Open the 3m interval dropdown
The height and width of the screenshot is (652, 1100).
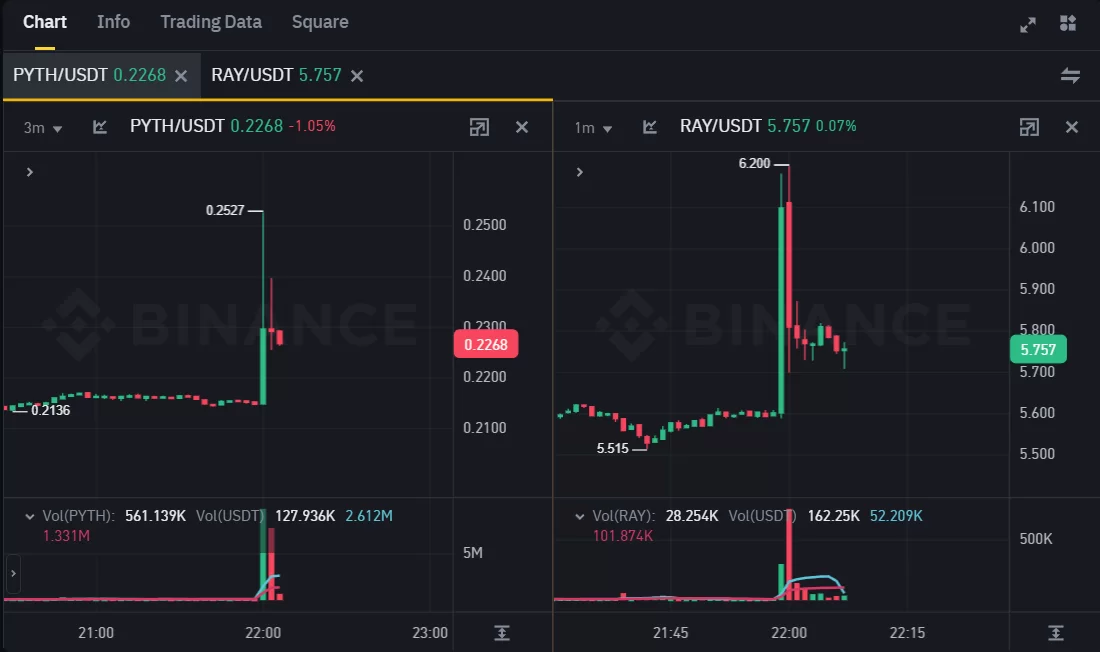[x=43, y=128]
